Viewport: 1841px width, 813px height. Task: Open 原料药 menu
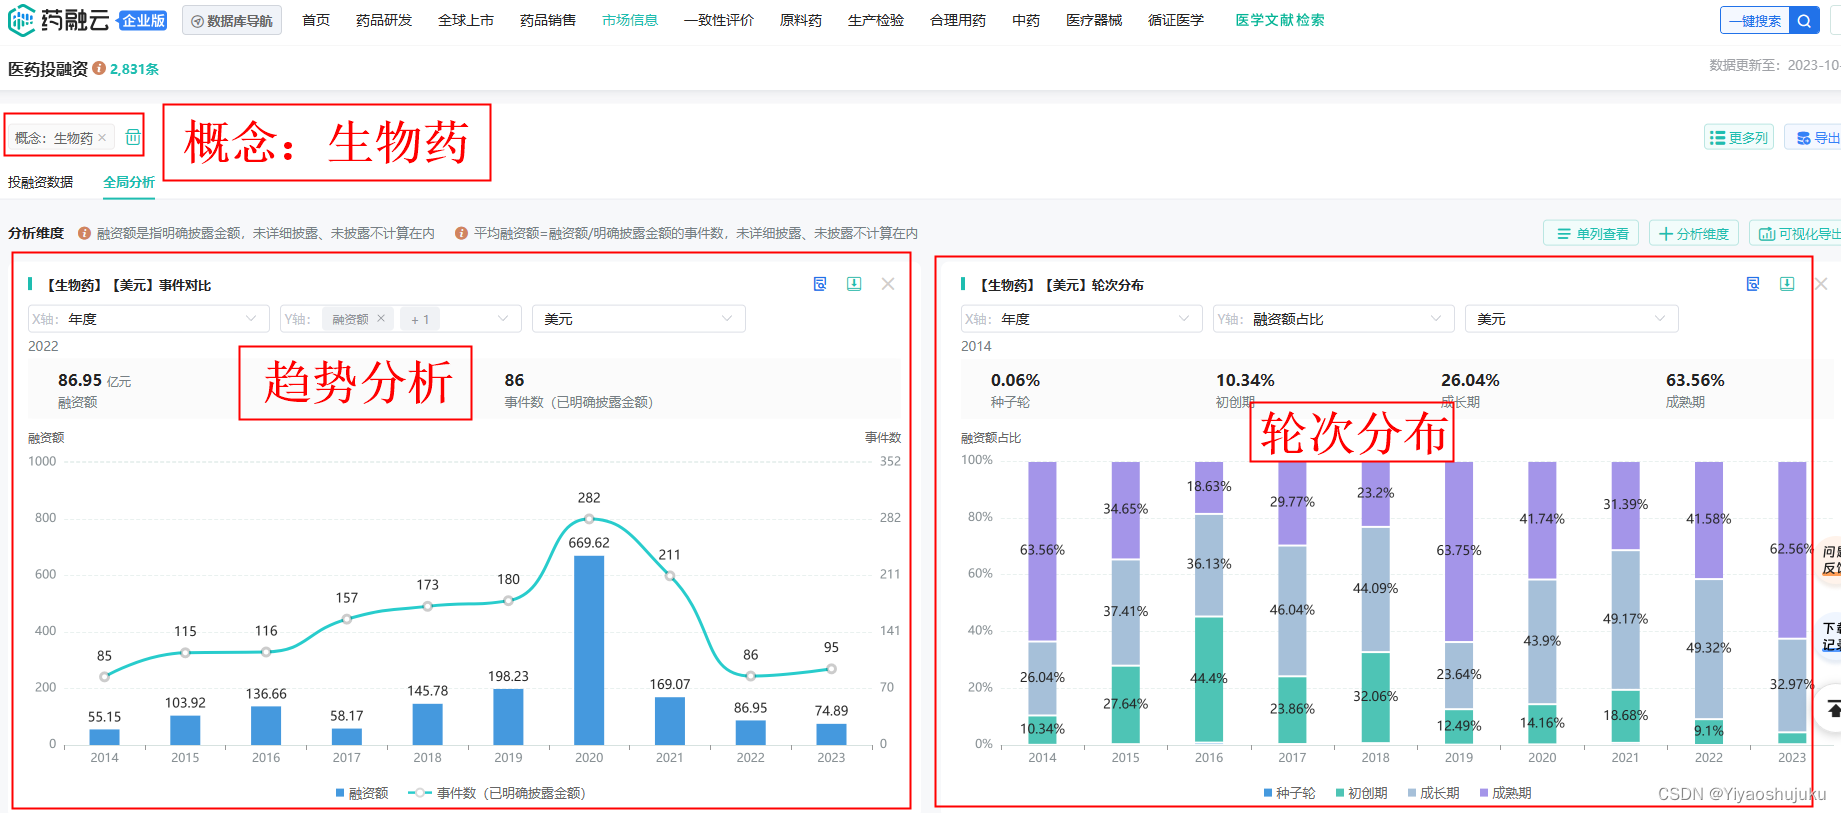[x=801, y=20]
